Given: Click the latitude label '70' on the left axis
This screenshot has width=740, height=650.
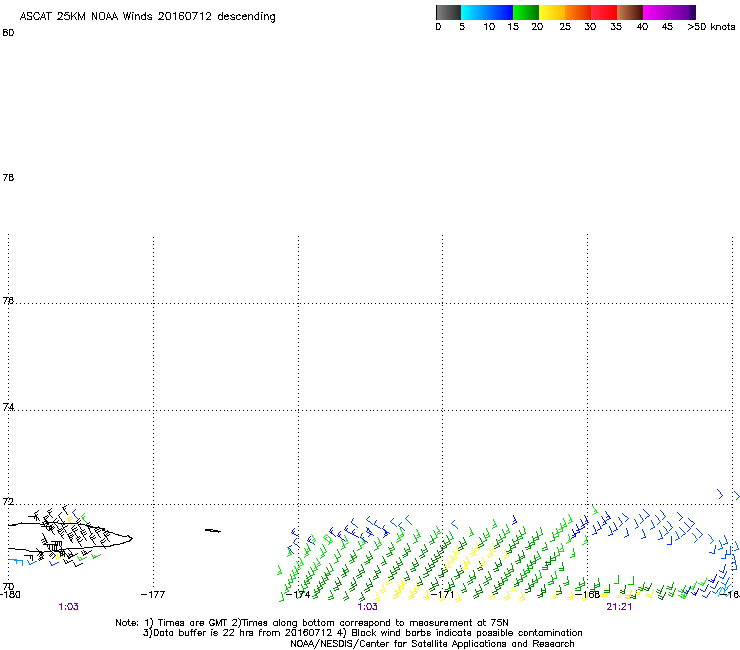Looking at the screenshot, I should click(8, 586).
